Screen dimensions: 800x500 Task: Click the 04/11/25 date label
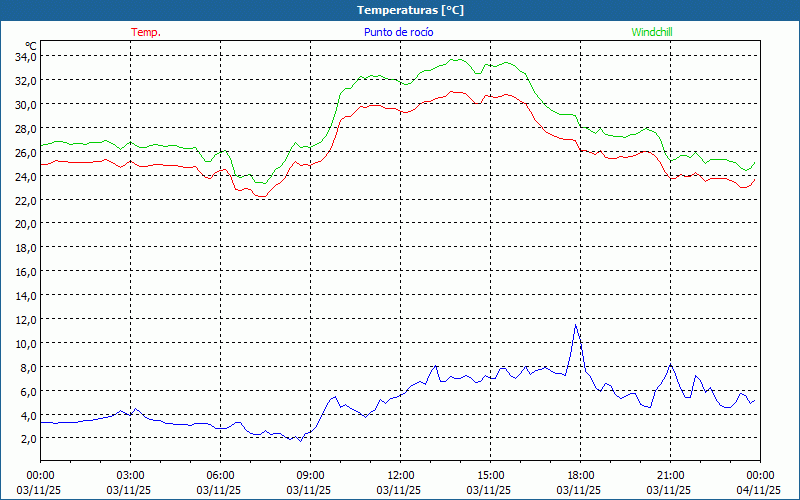pos(760,491)
